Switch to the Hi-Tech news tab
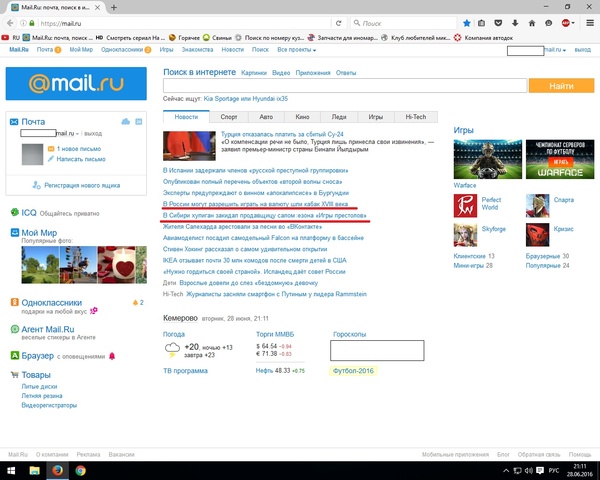 [x=416, y=117]
